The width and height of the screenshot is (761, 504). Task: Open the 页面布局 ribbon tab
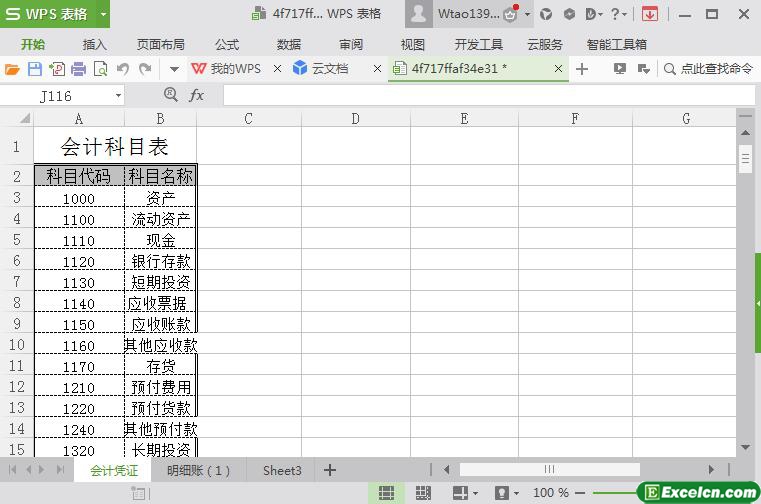tap(161, 45)
